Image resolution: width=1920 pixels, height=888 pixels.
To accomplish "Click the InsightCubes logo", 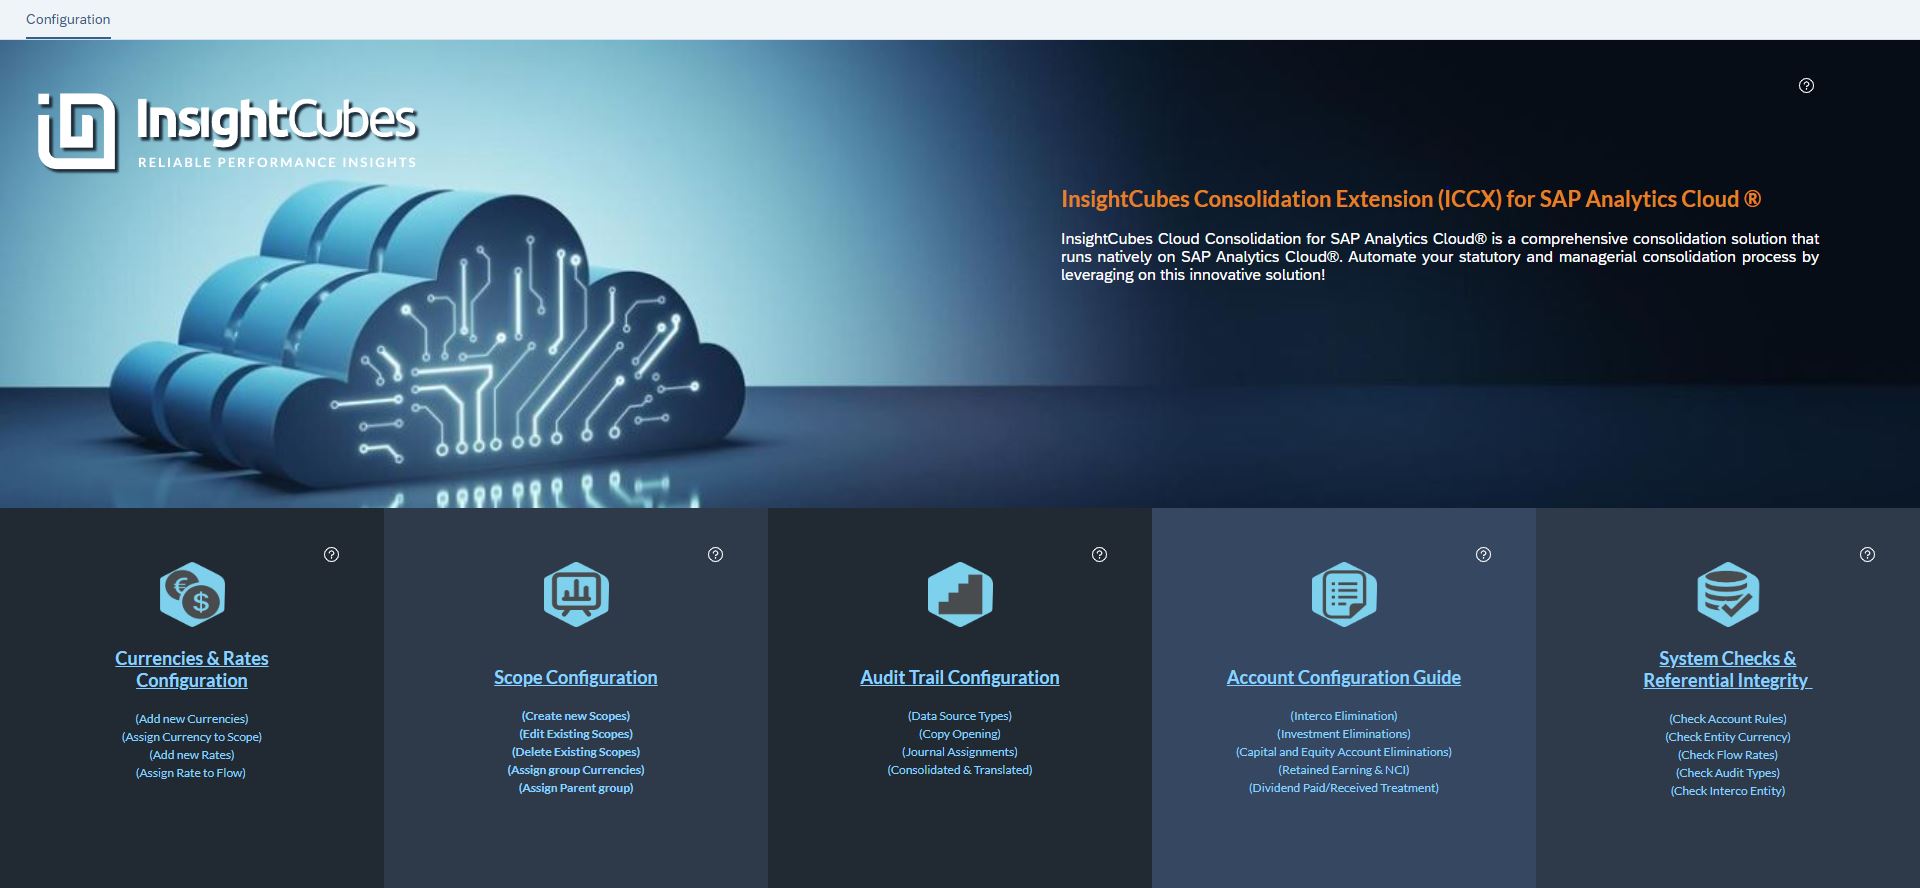I will point(227,131).
